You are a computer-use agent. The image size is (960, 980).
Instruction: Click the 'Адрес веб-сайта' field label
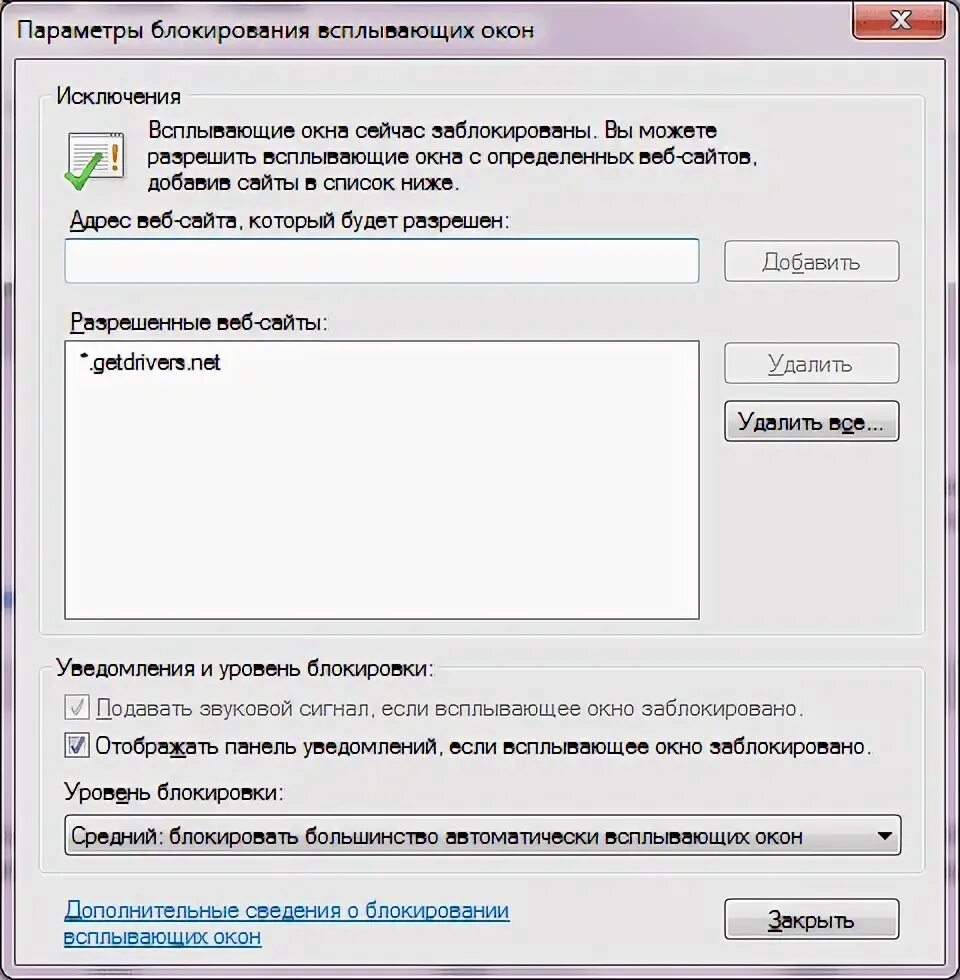[x=289, y=221]
